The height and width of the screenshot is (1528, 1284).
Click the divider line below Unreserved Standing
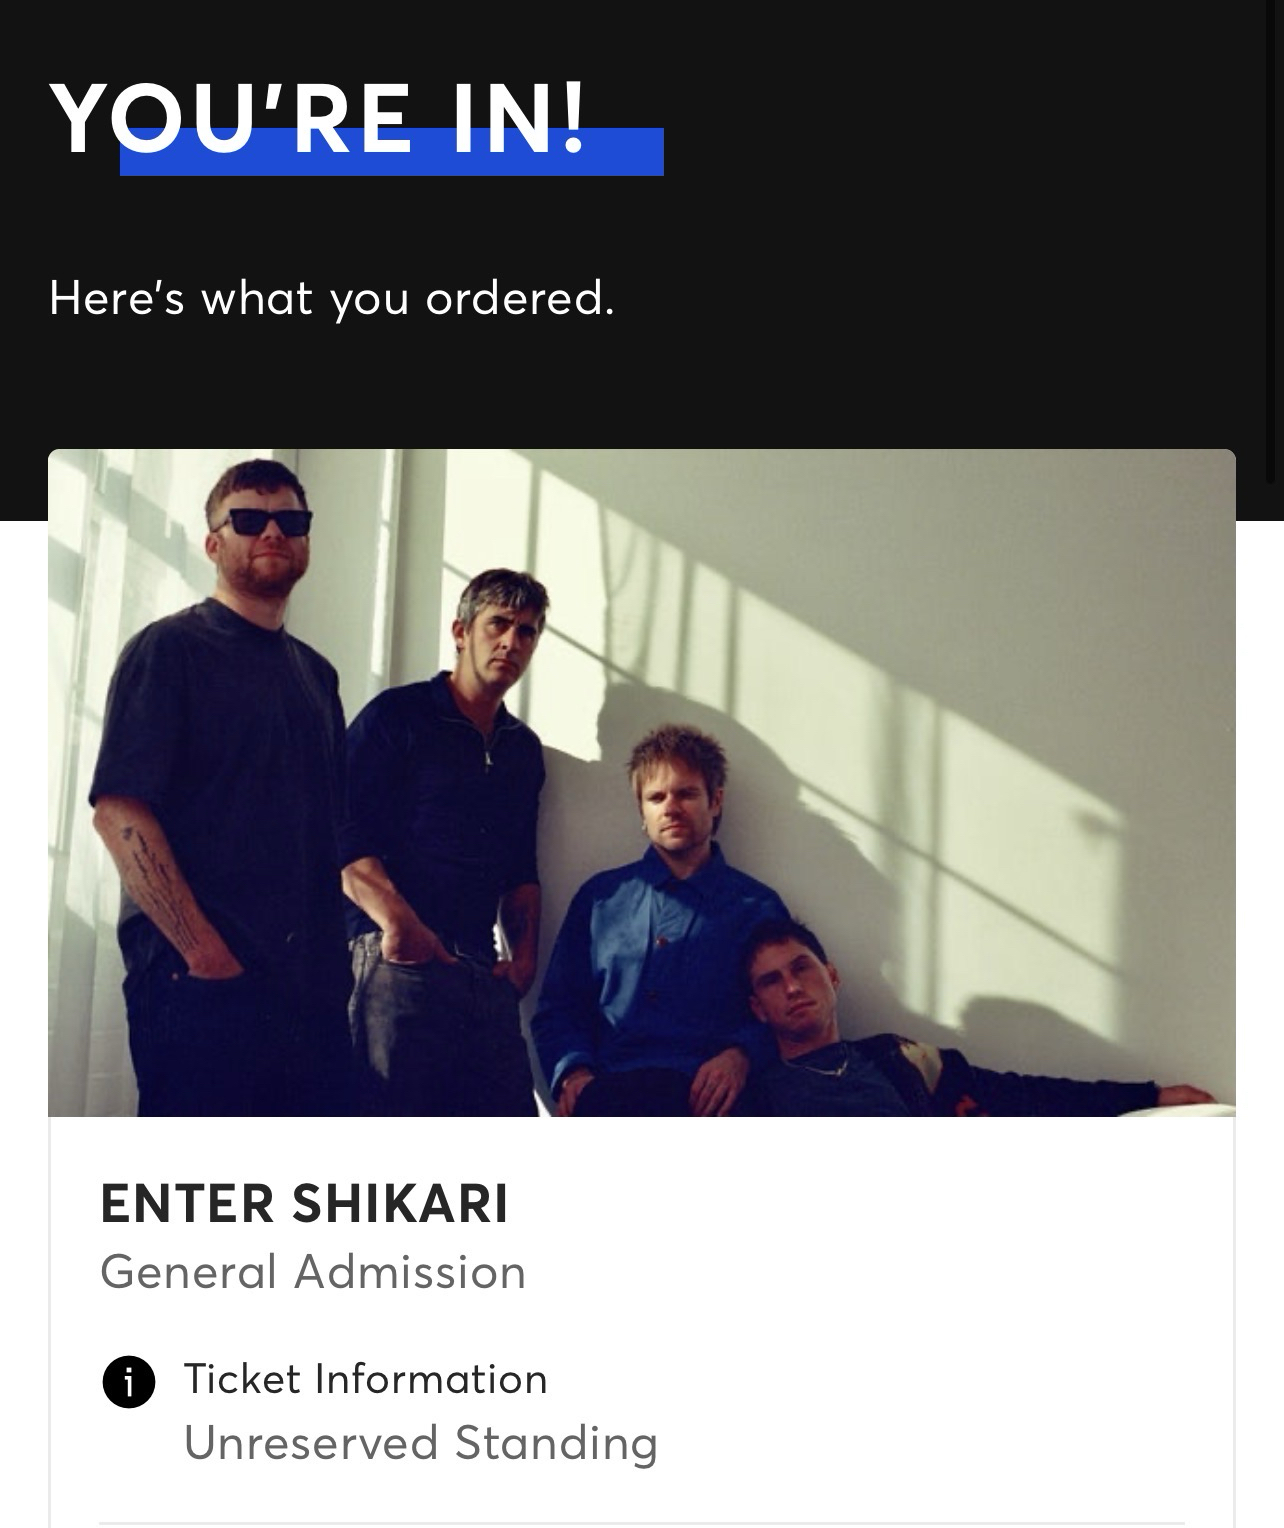pos(640,1524)
